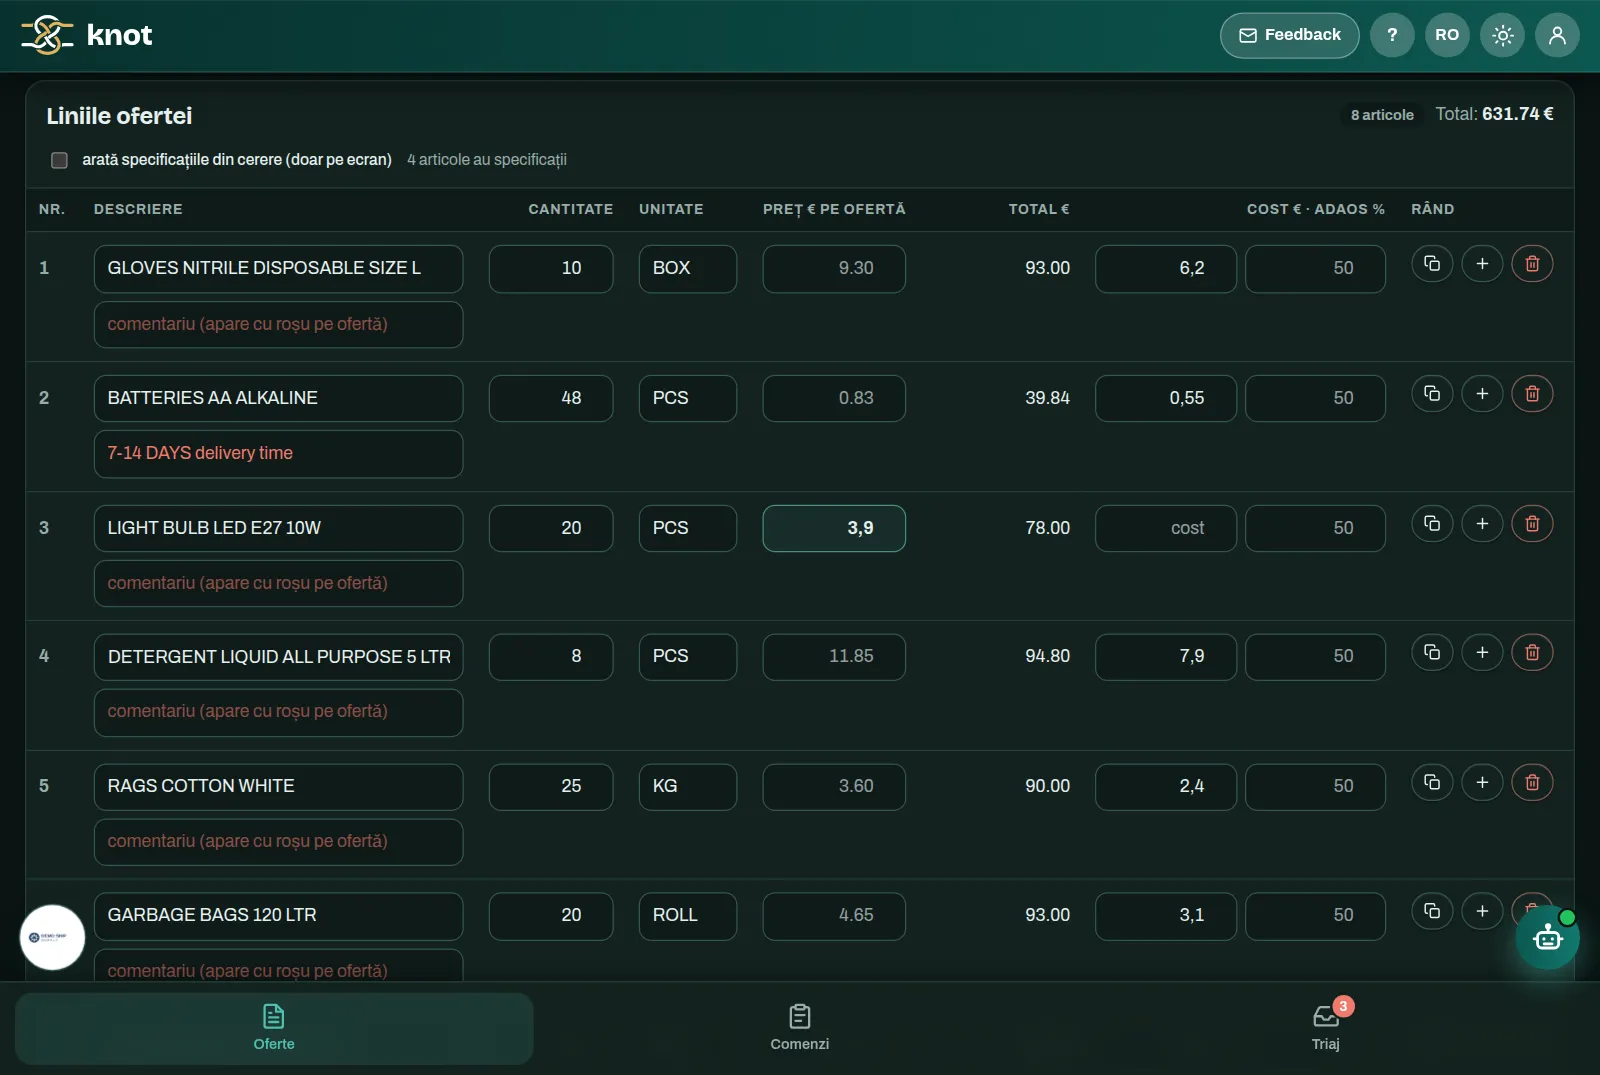This screenshot has height=1075, width=1600.
Task: Add a row after BATTERIES AA ALKALINE
Action: pos(1482,394)
